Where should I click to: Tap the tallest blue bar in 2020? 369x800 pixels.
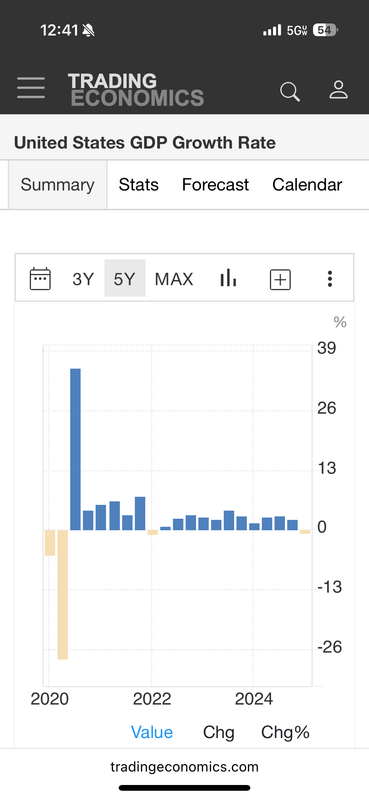pos(75,449)
